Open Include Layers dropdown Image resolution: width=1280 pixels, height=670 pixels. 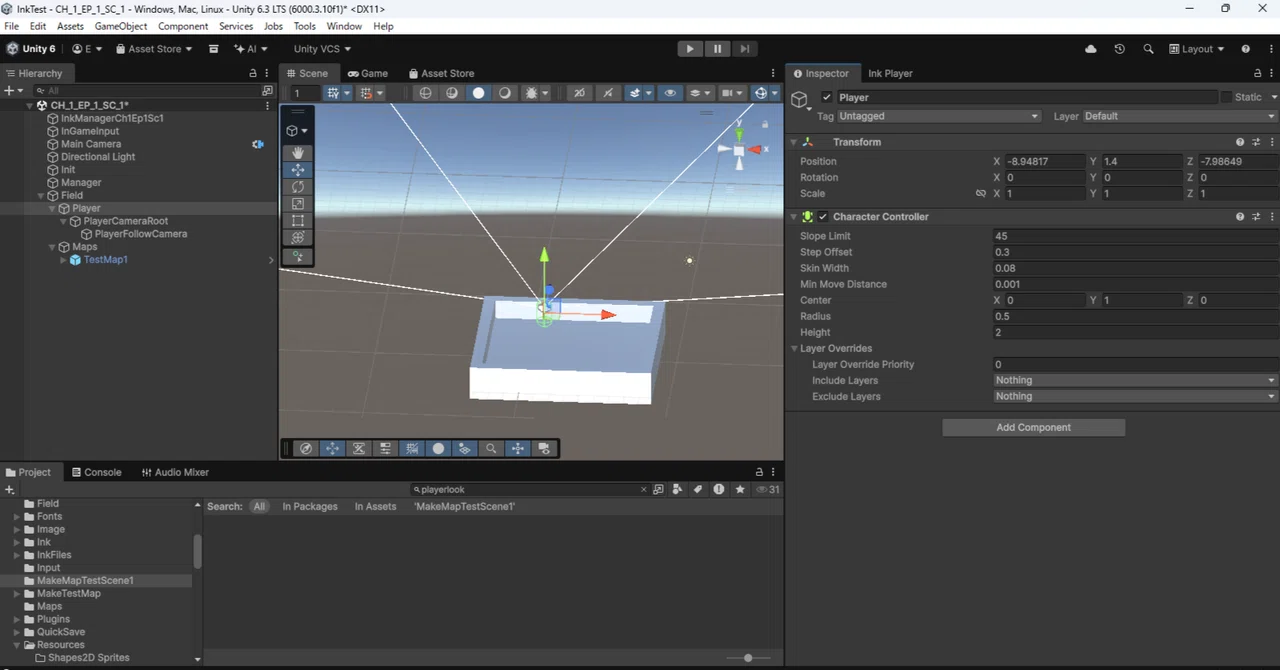1136,380
